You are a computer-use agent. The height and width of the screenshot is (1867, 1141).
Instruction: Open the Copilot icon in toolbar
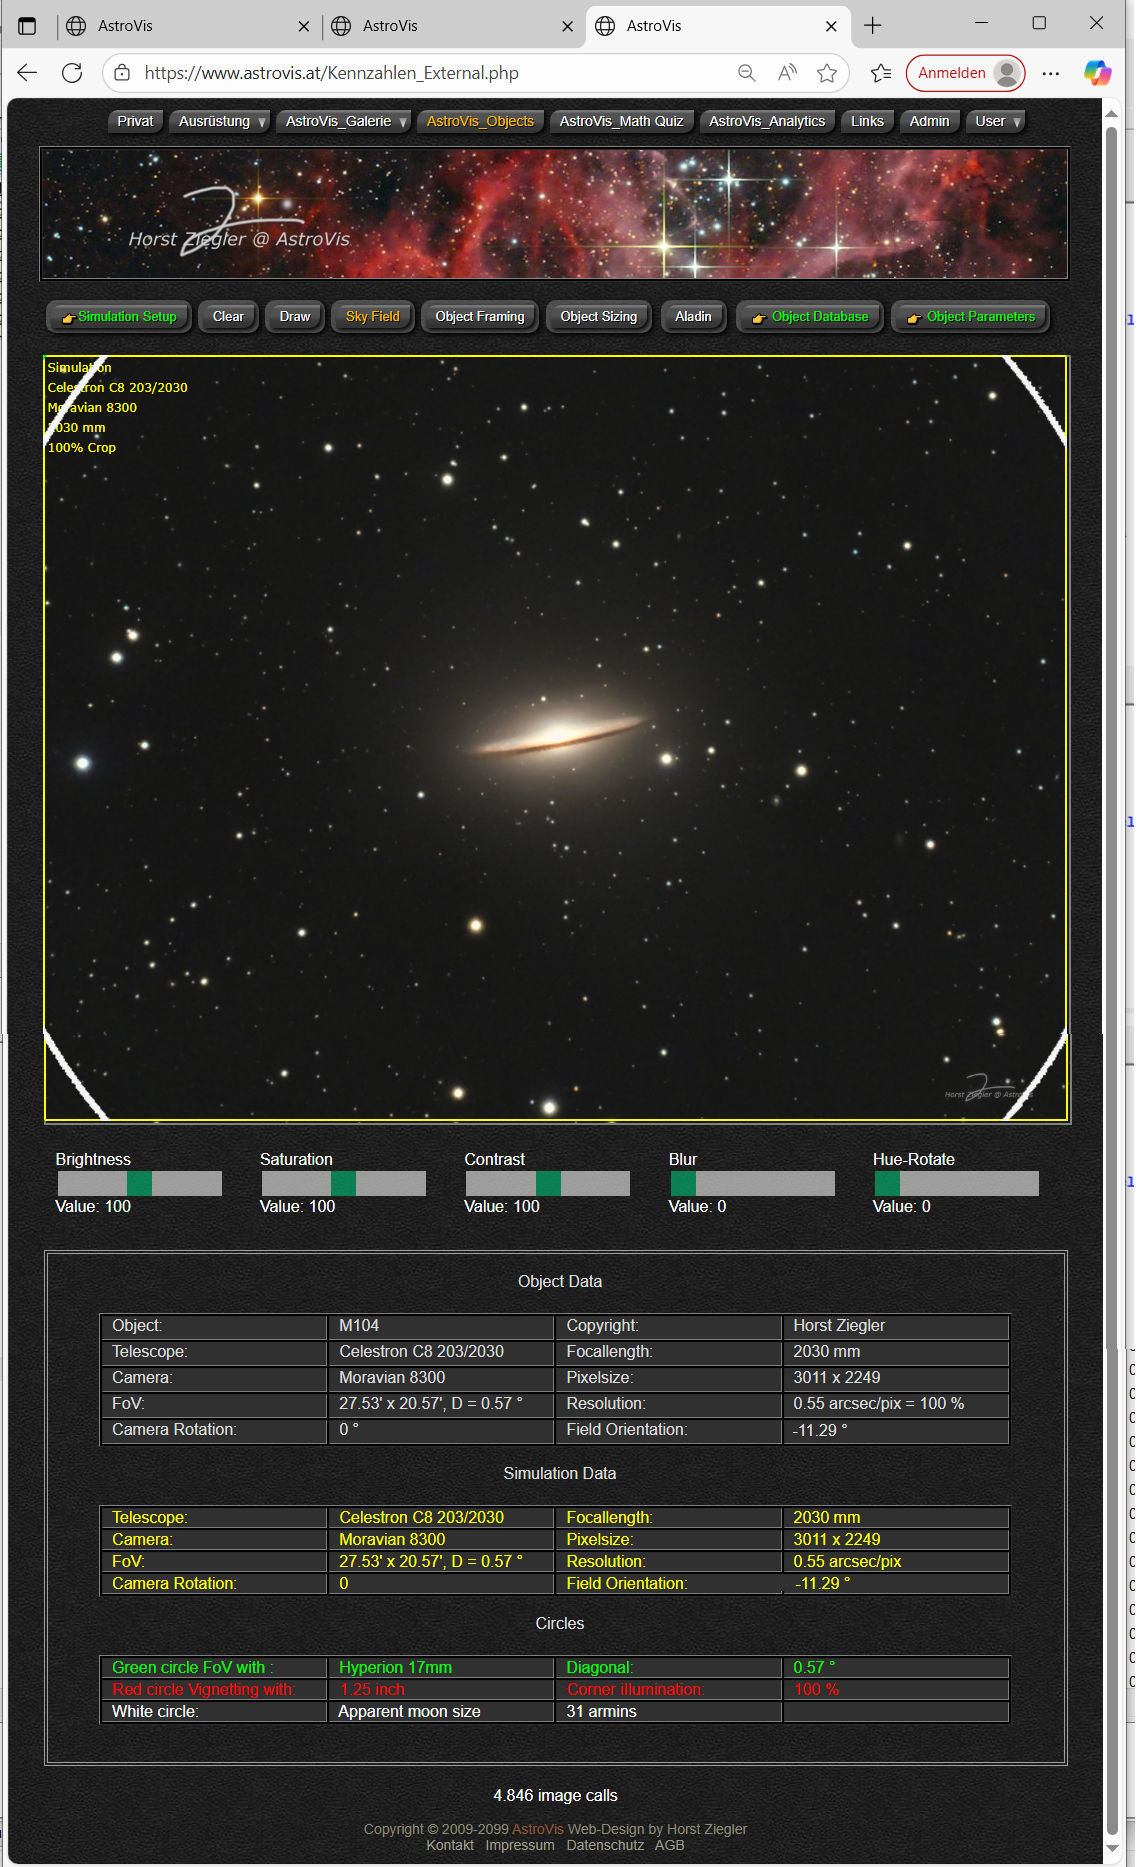pyautogui.click(x=1097, y=73)
